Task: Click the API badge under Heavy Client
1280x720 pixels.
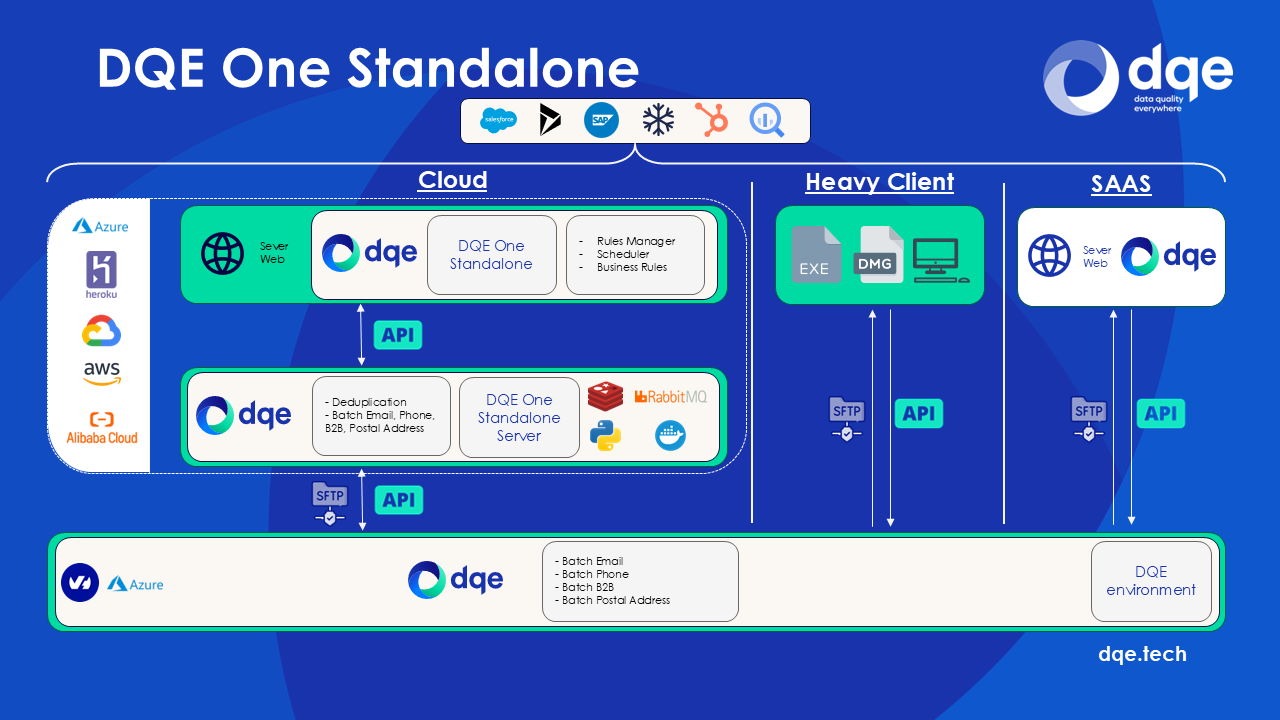Action: [919, 414]
